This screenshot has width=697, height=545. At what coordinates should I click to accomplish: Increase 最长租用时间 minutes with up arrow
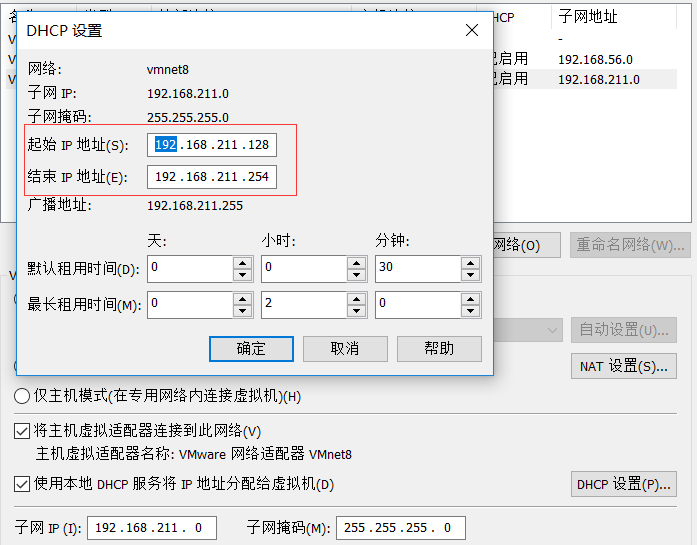pyautogui.click(x=471, y=299)
